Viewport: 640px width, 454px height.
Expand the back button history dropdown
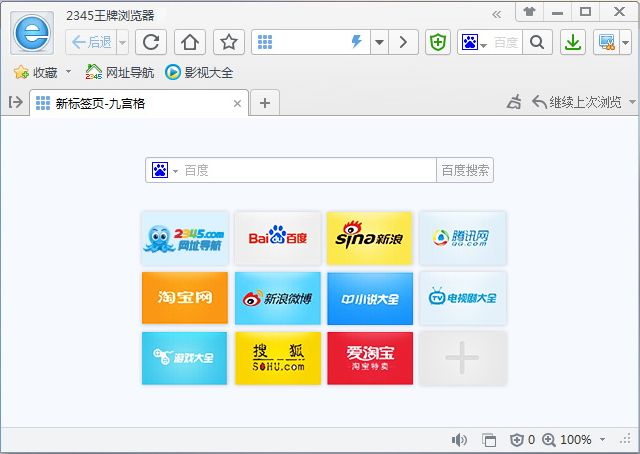point(122,42)
